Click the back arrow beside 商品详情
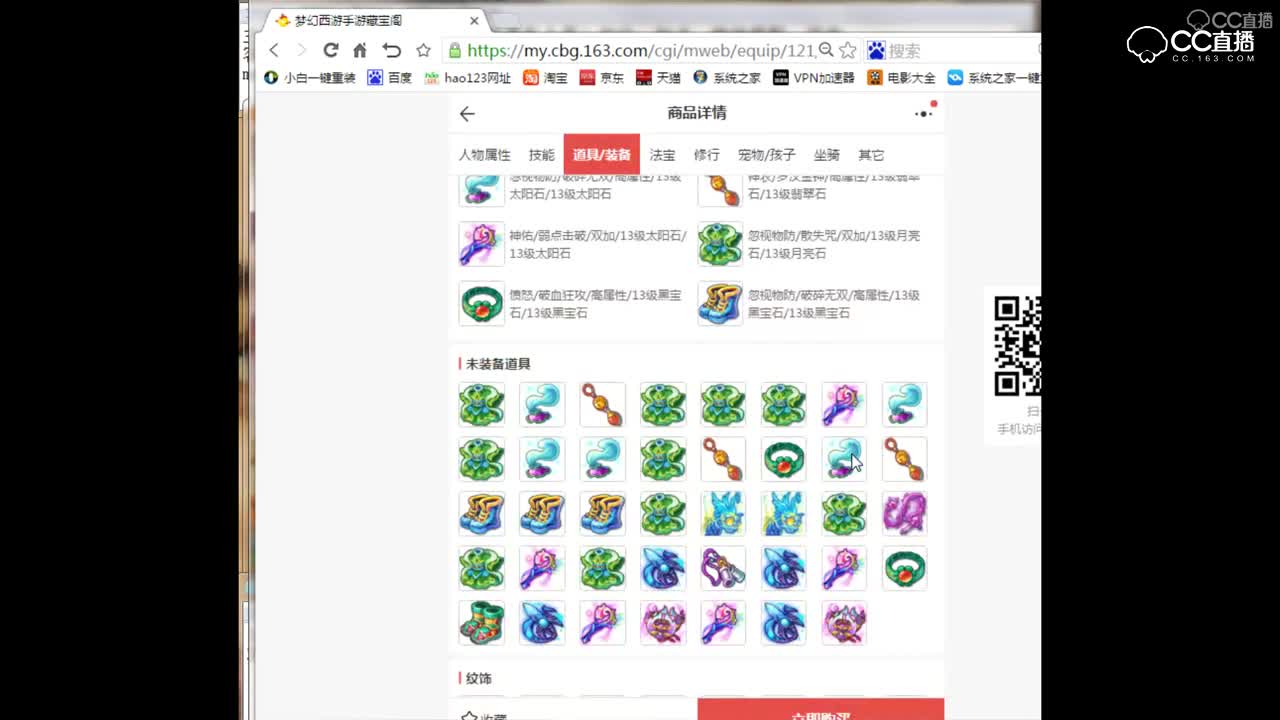Image resolution: width=1280 pixels, height=720 pixels. 467,114
